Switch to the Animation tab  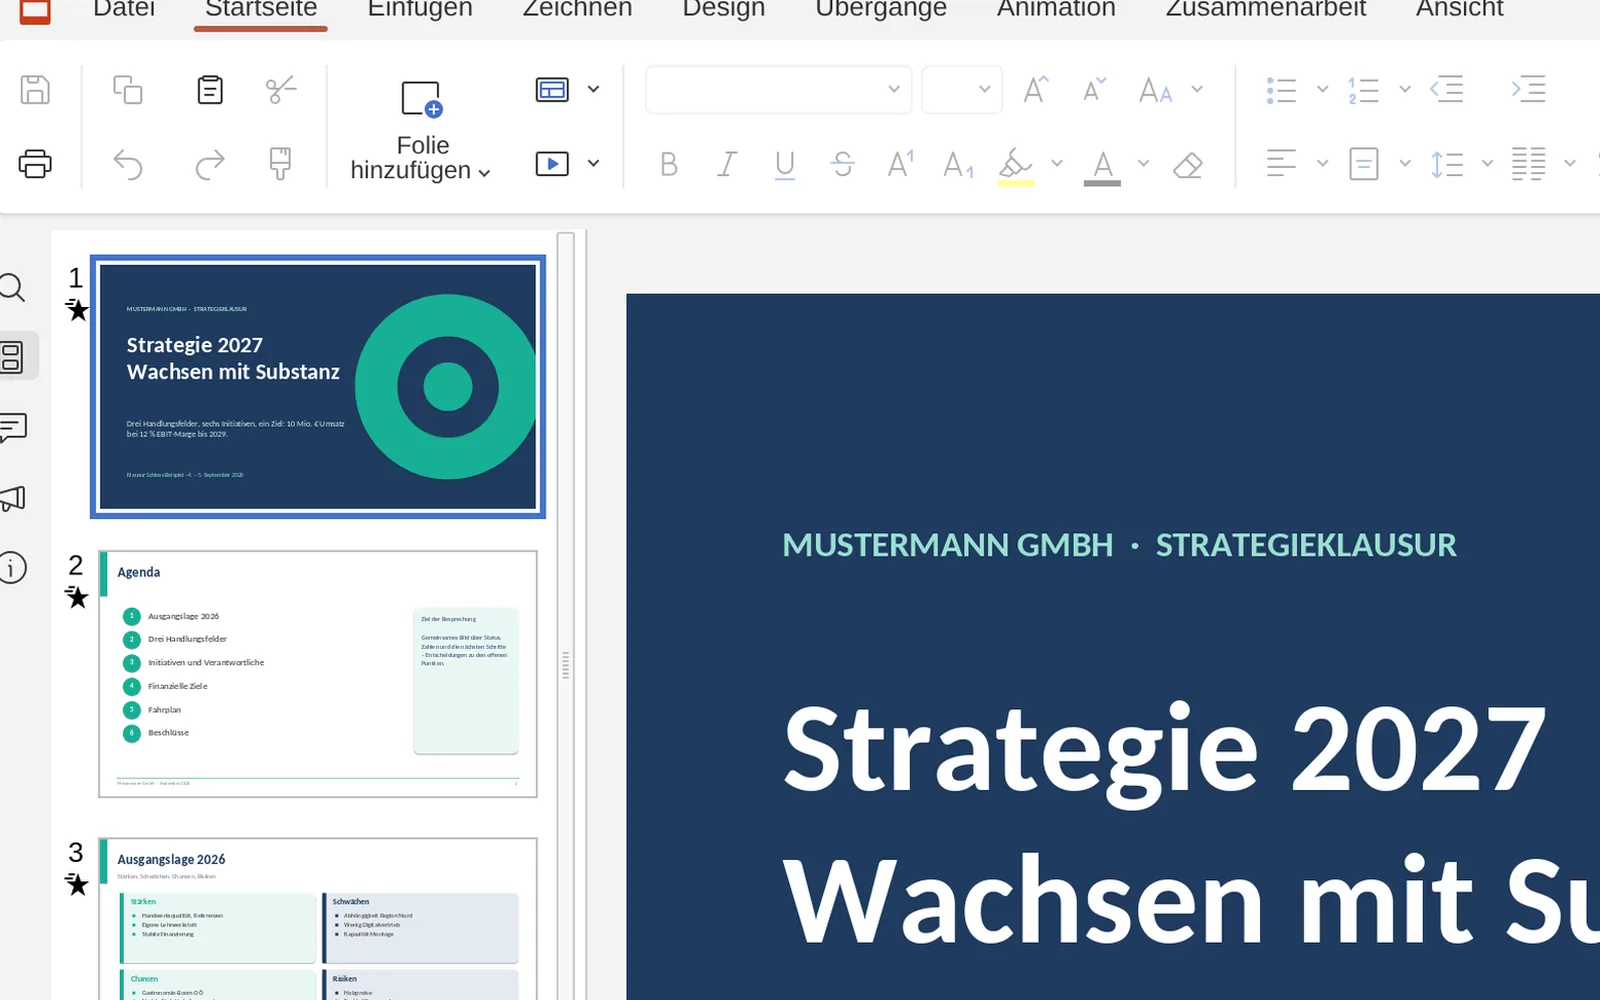(1056, 9)
